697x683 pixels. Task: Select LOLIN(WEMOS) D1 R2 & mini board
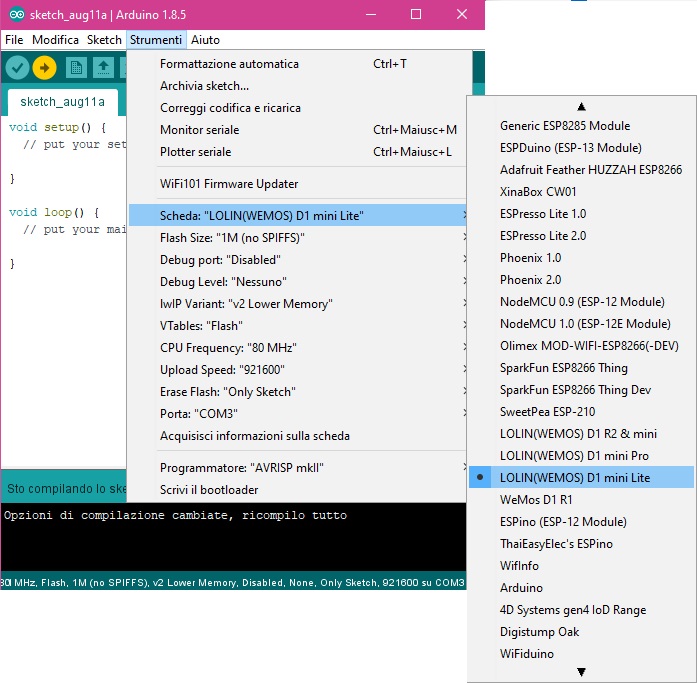coord(581,434)
